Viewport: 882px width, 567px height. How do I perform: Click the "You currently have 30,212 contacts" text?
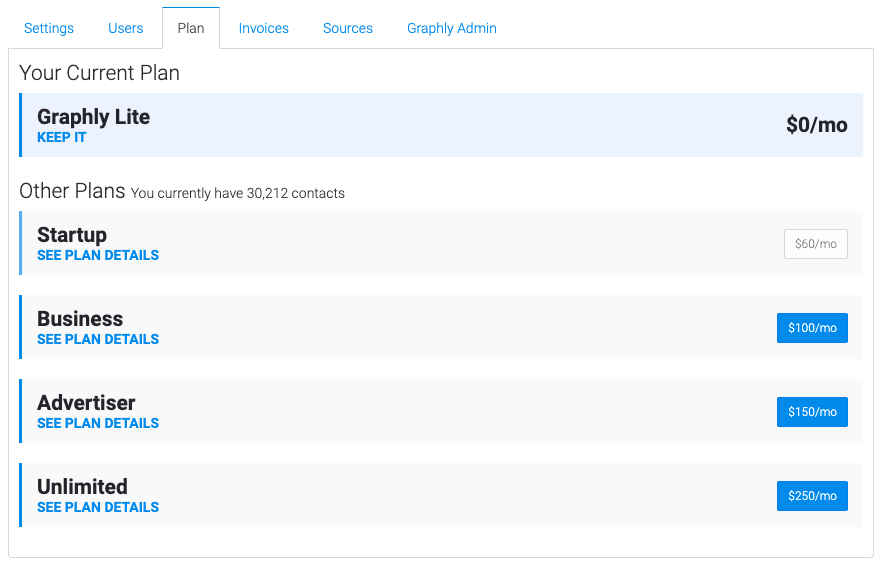pyautogui.click(x=237, y=194)
